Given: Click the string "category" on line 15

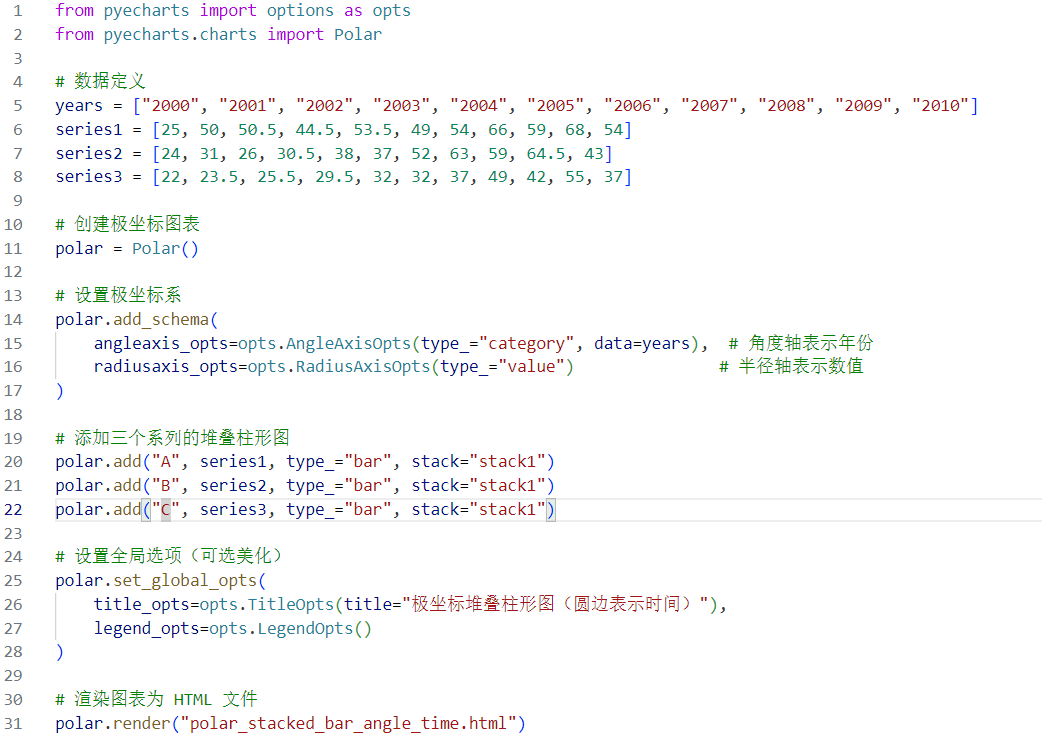Looking at the screenshot, I should (526, 344).
